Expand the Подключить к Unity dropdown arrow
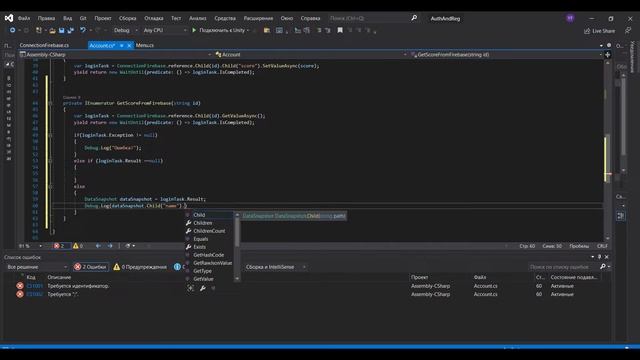The height and width of the screenshot is (360, 640). (x=248, y=31)
